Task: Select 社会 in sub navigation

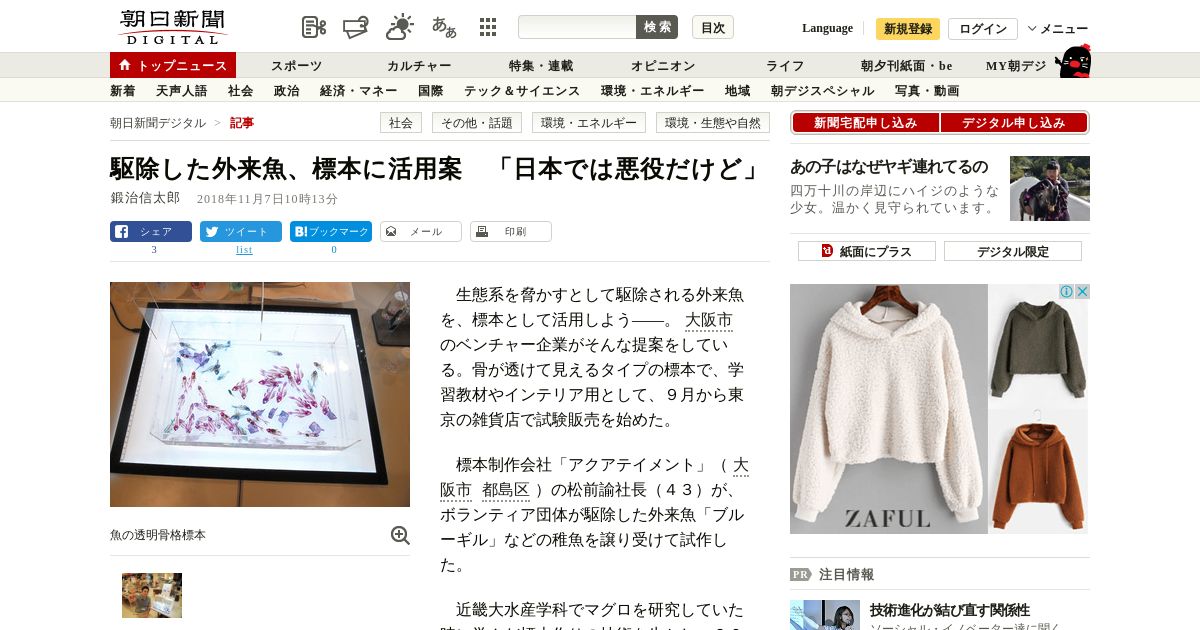Action: point(241,91)
